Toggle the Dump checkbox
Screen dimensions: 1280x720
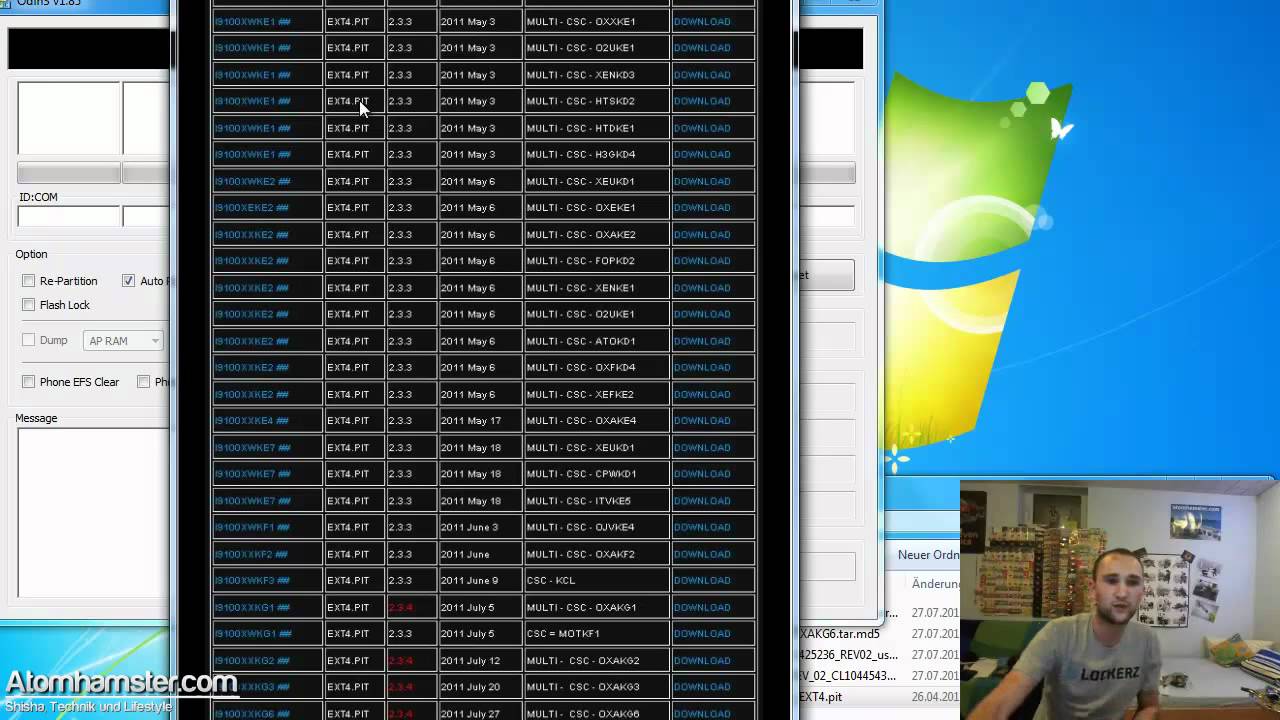pos(29,340)
